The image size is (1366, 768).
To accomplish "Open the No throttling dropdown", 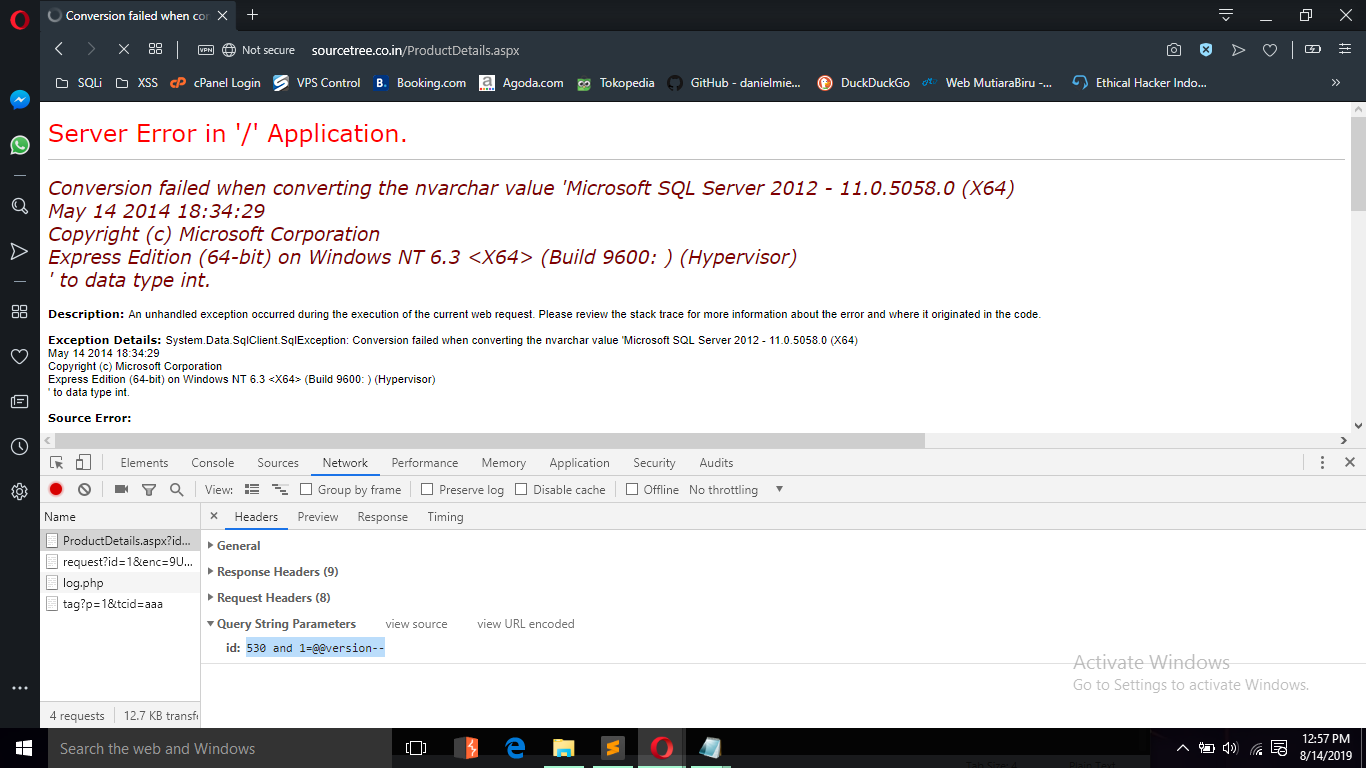I will tap(736, 490).
